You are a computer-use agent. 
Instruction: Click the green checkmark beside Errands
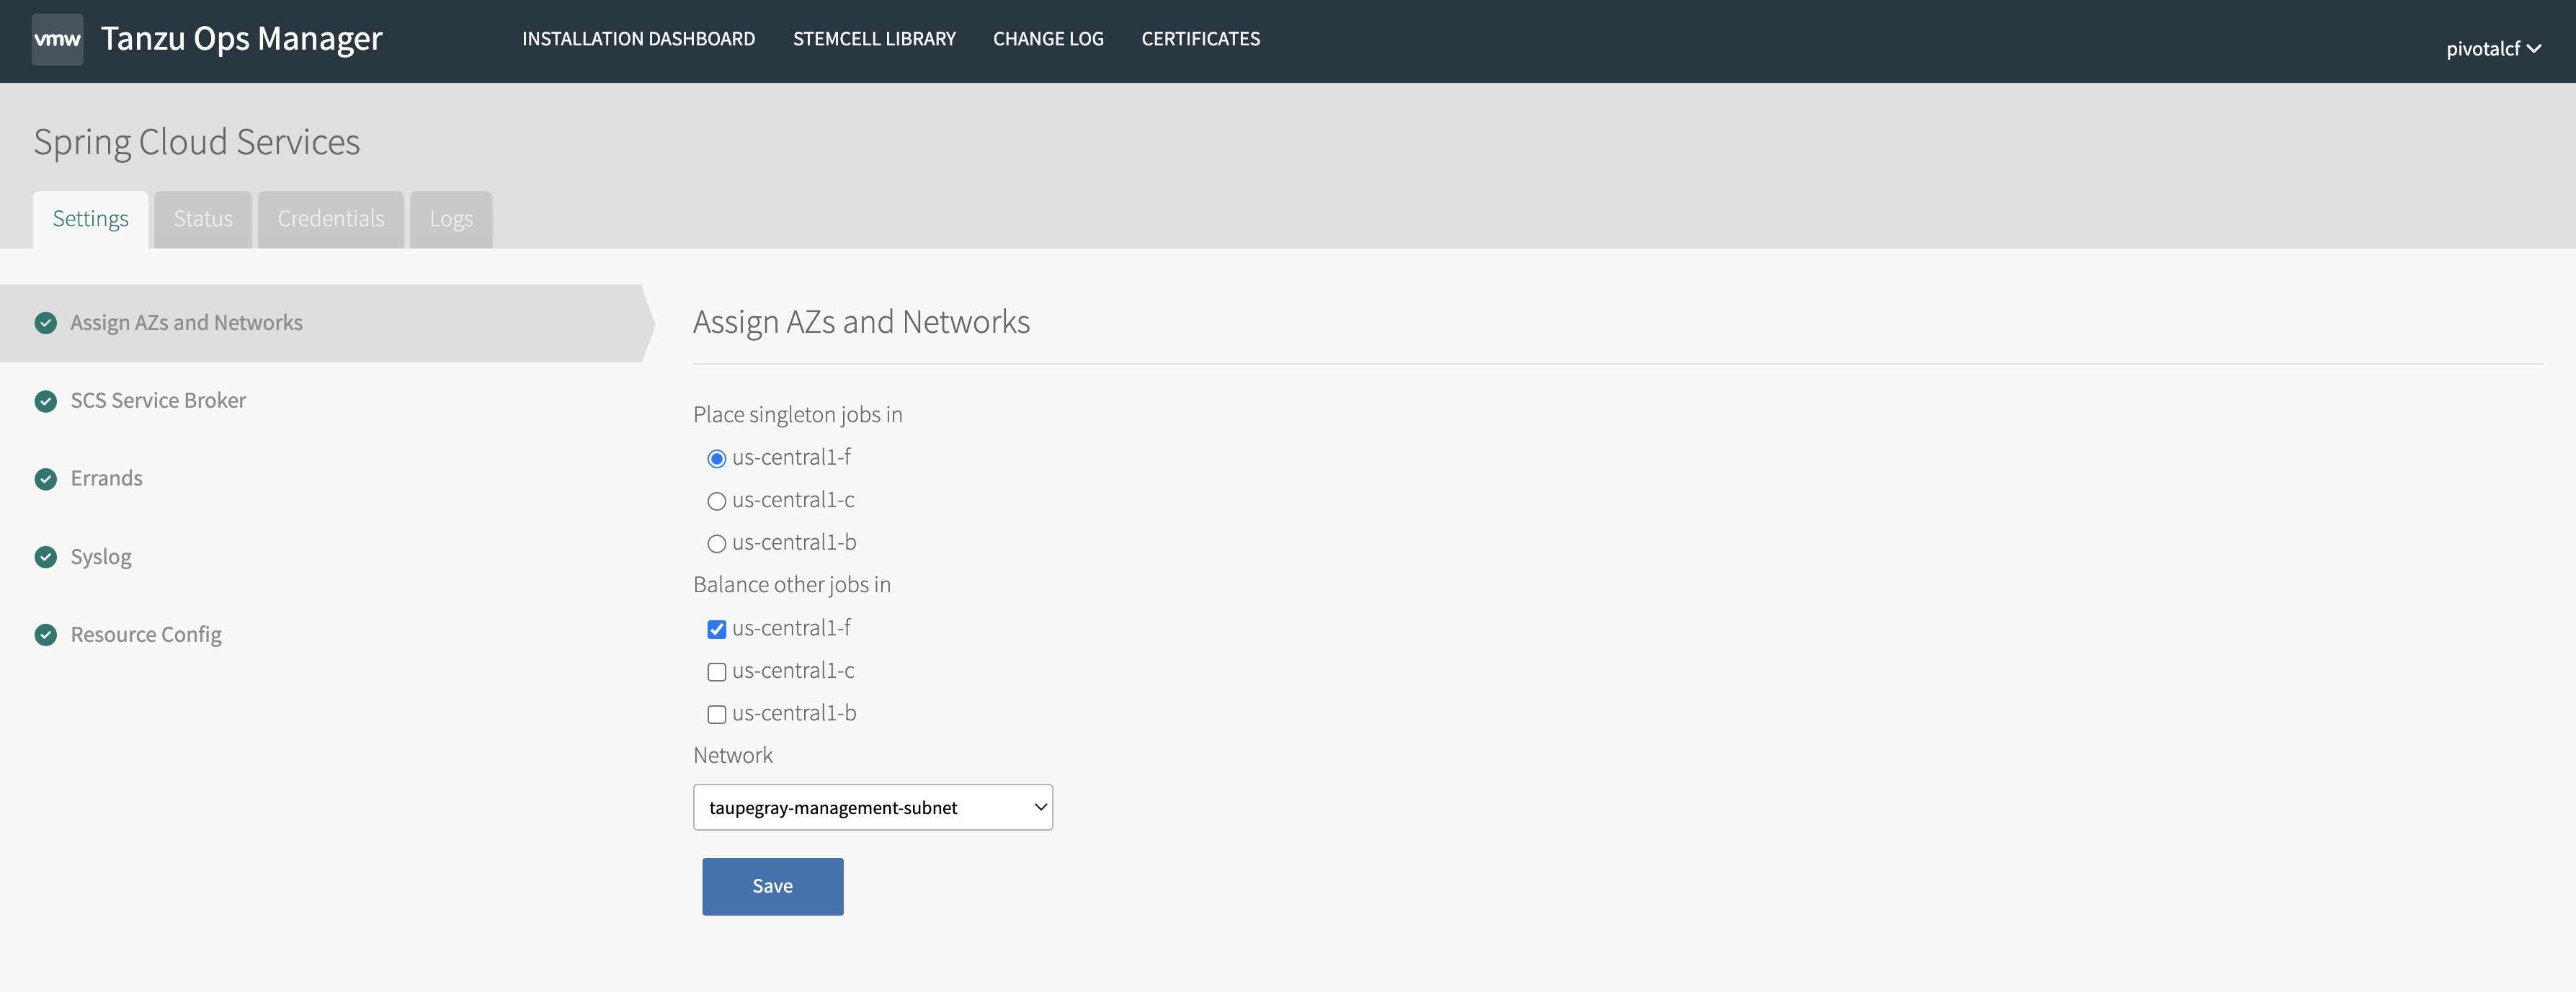pos(46,479)
